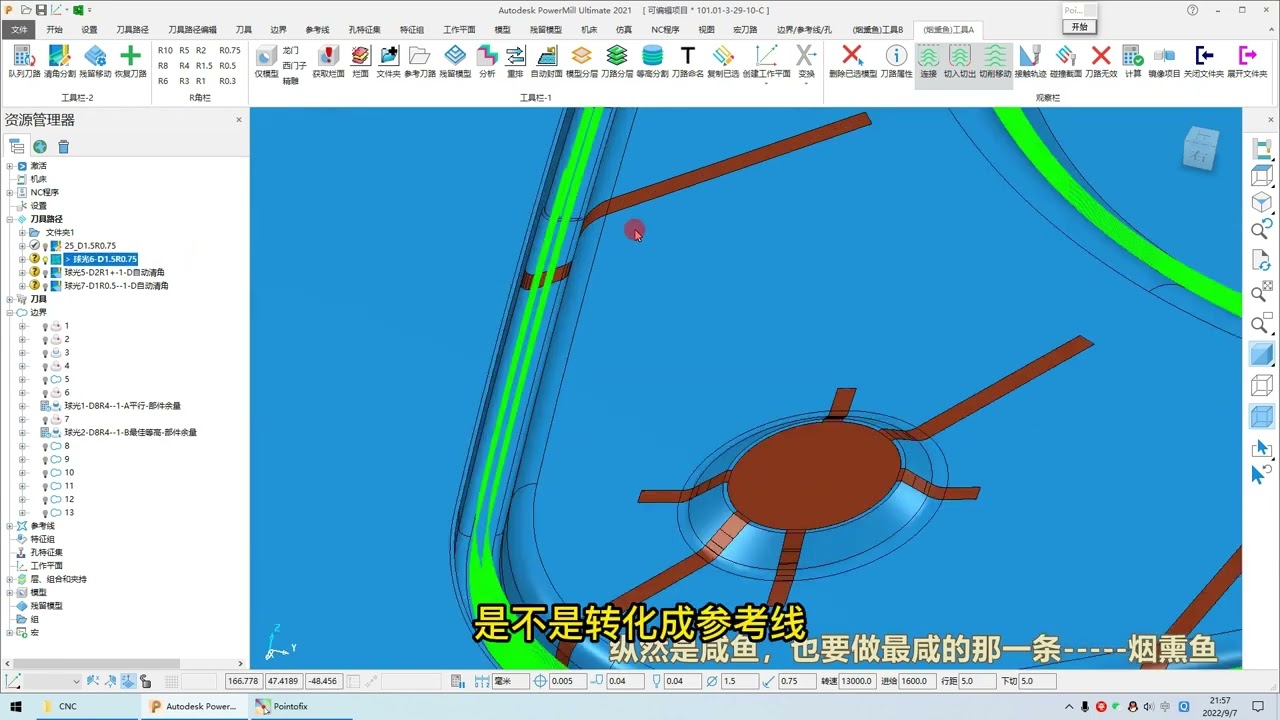
Task: Select the 仅模型 model-only icon
Action: 266,61
